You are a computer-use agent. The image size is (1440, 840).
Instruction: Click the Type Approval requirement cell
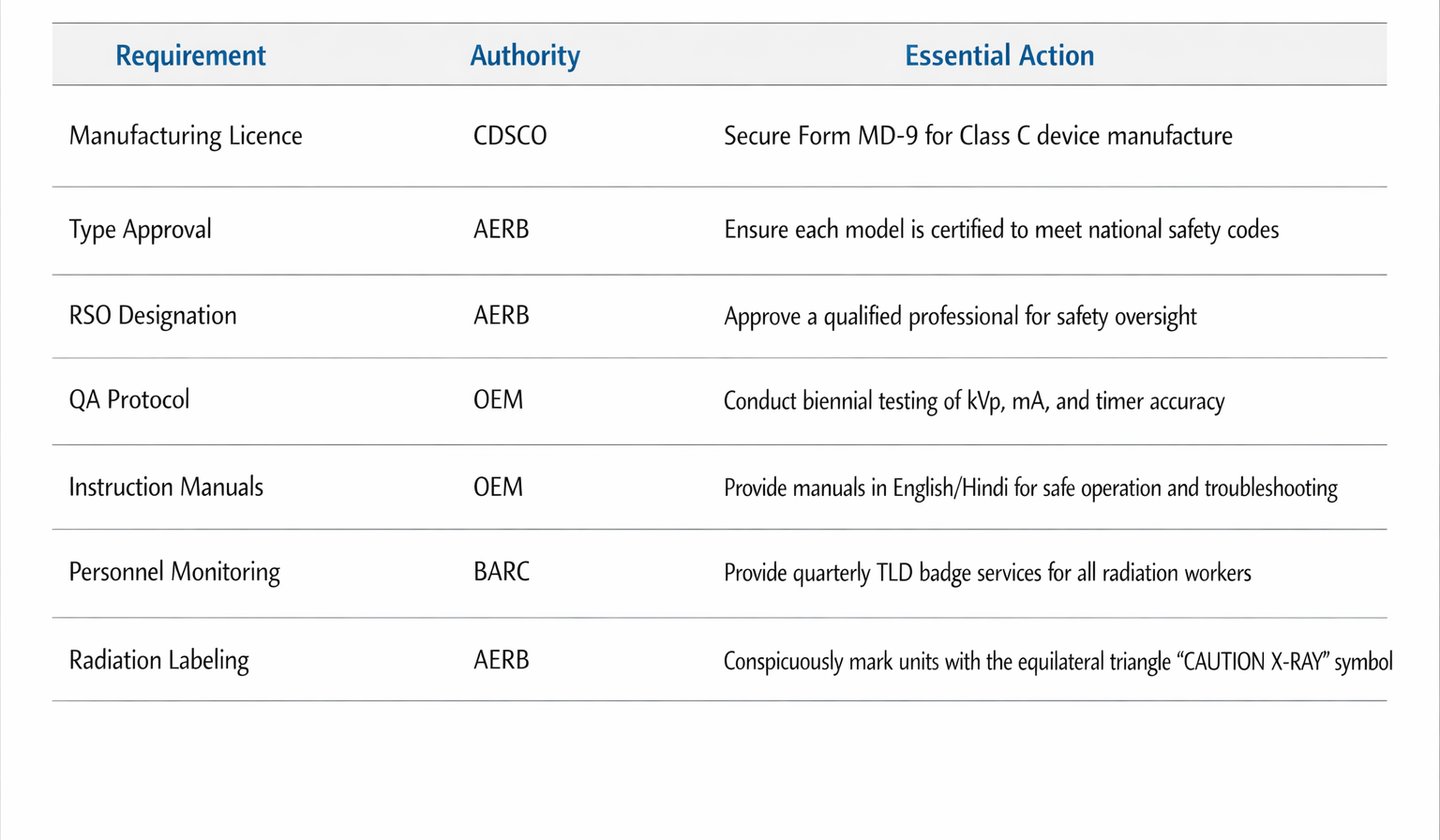(140, 229)
